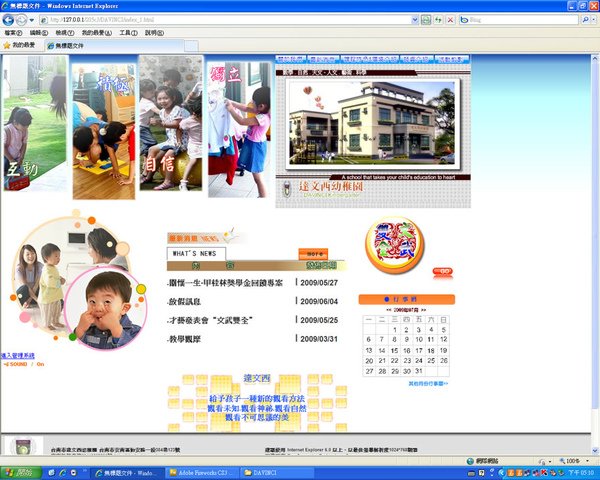
Task: Open the search provider dropdown arrow
Action: (593, 20)
